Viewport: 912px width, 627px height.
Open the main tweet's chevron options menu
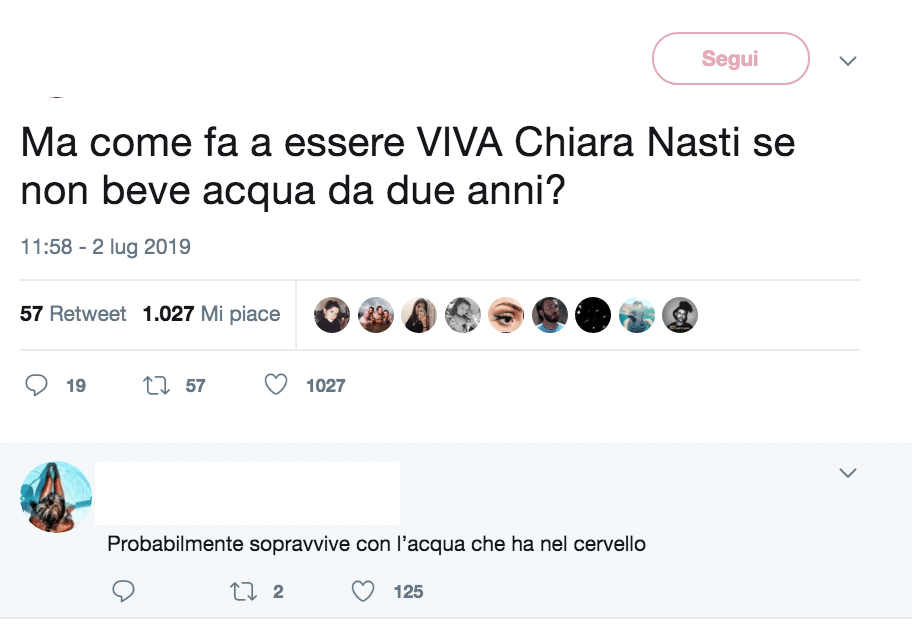(848, 61)
